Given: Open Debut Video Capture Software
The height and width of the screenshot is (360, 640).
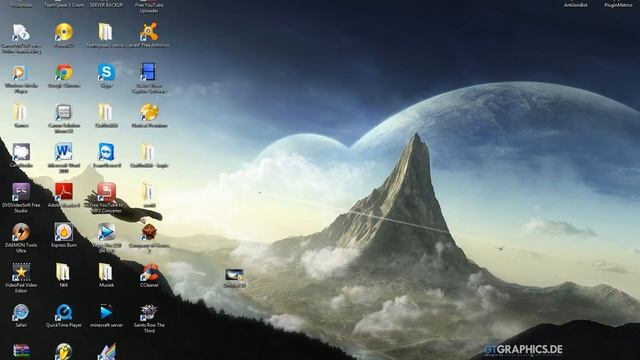Looking at the screenshot, I should [149, 72].
